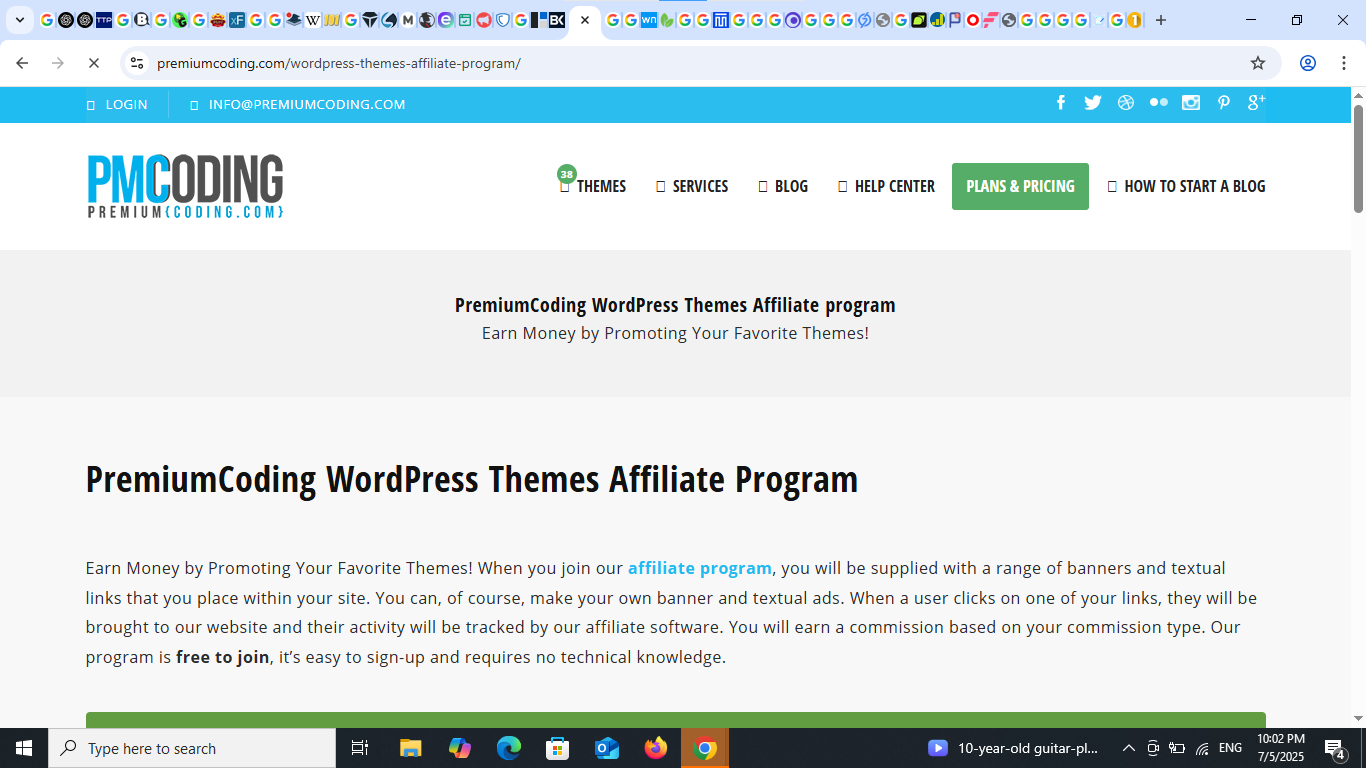Click the PMCoding site logo
The height and width of the screenshot is (768, 1366).
[x=185, y=186]
